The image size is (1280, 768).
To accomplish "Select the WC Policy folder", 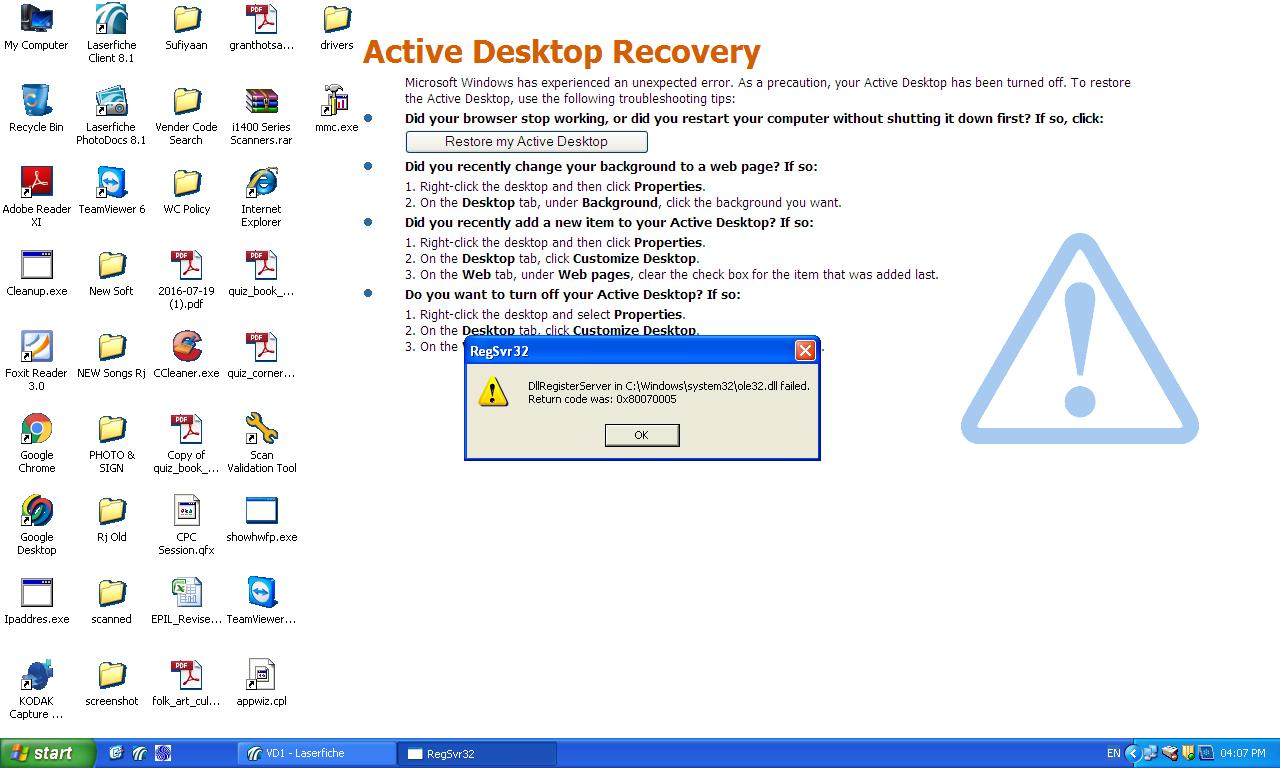I will 186,192.
